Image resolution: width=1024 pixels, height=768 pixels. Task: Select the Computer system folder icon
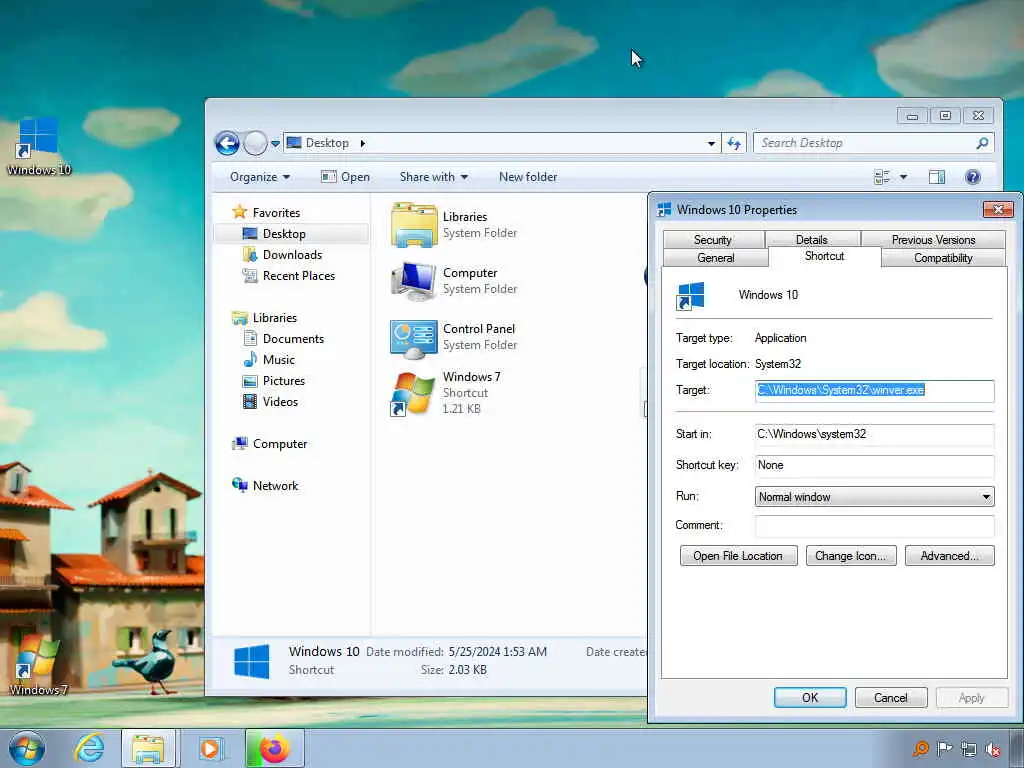click(413, 281)
